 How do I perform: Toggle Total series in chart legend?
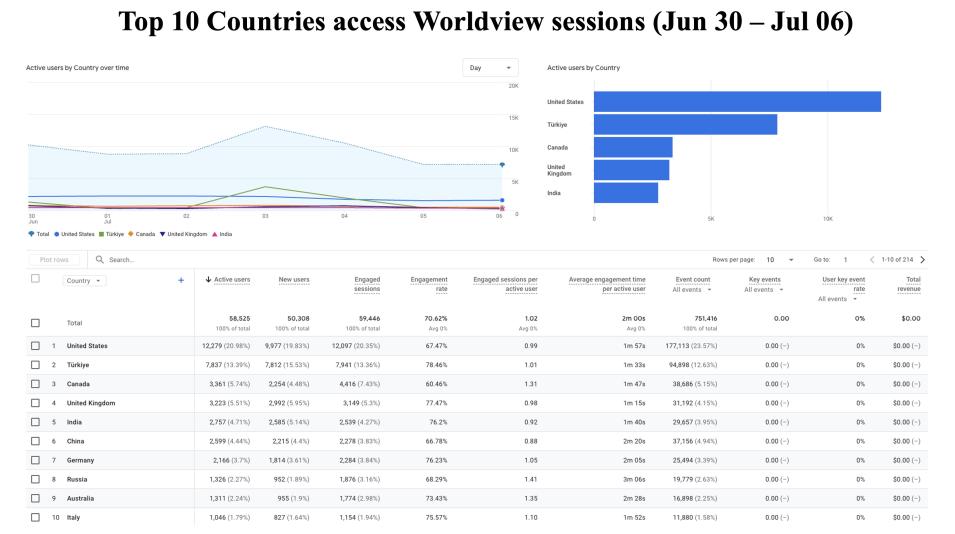pyautogui.click(x=39, y=234)
